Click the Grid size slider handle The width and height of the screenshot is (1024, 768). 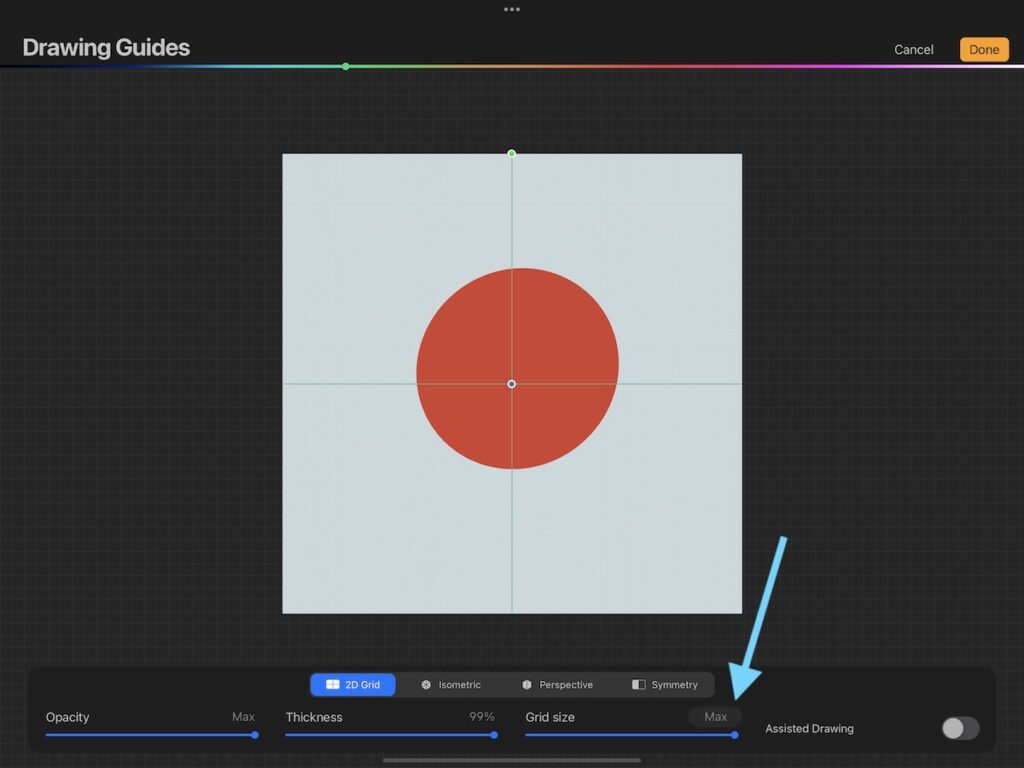735,735
